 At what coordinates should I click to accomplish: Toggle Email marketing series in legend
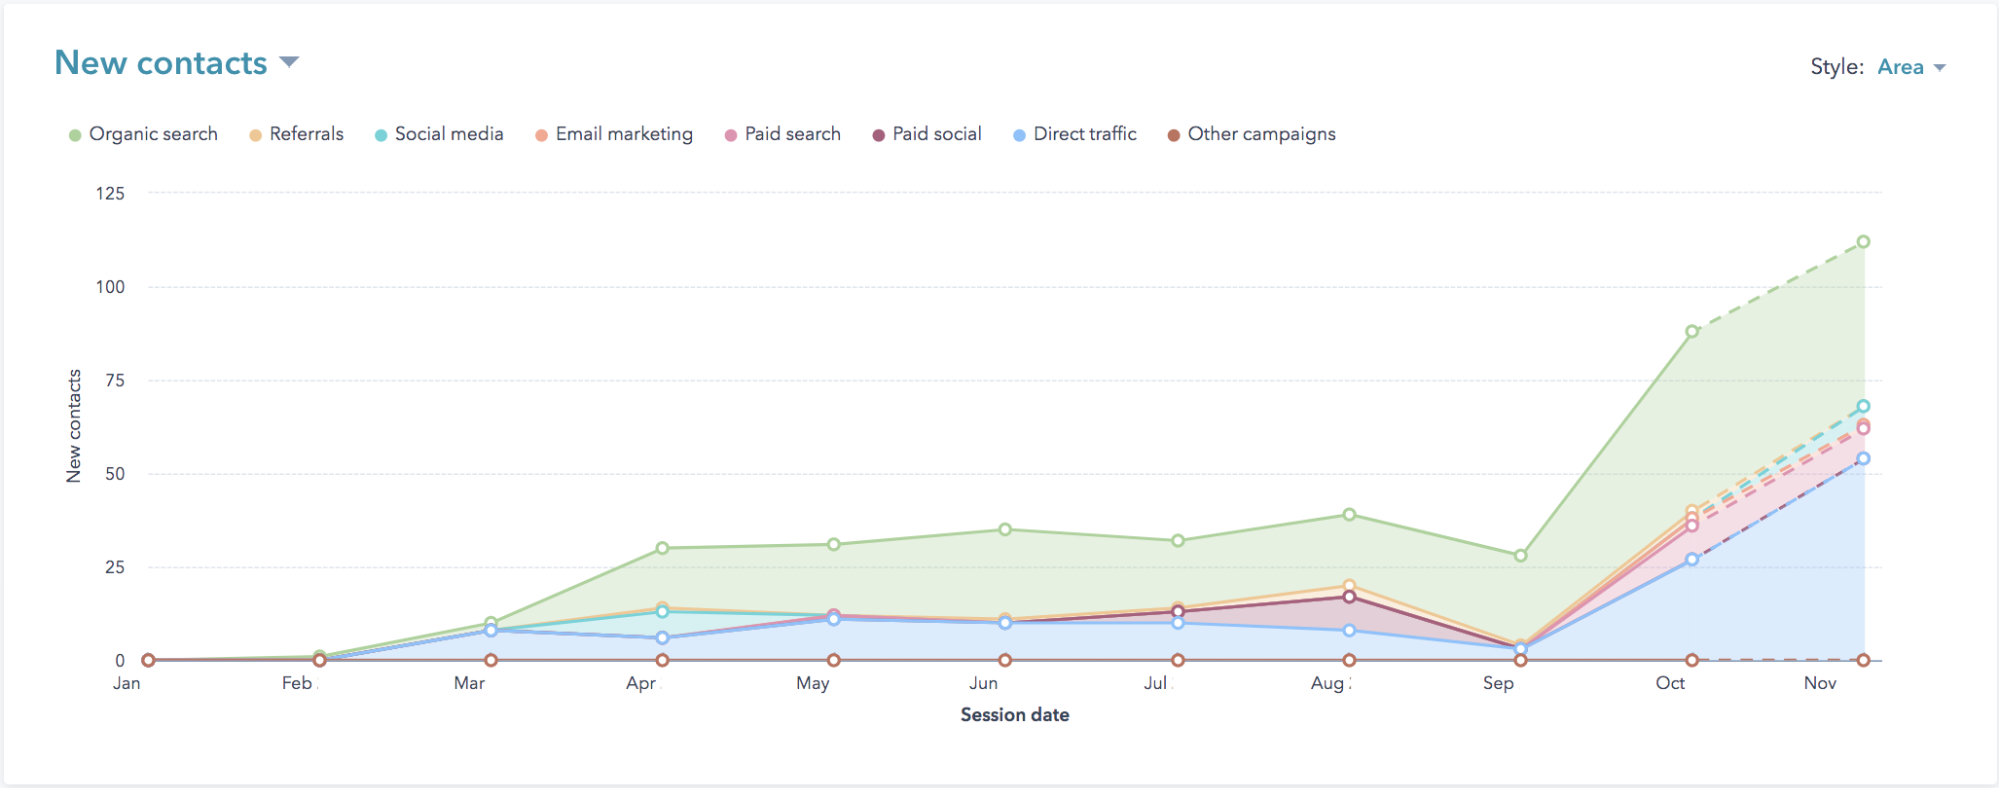coord(614,134)
